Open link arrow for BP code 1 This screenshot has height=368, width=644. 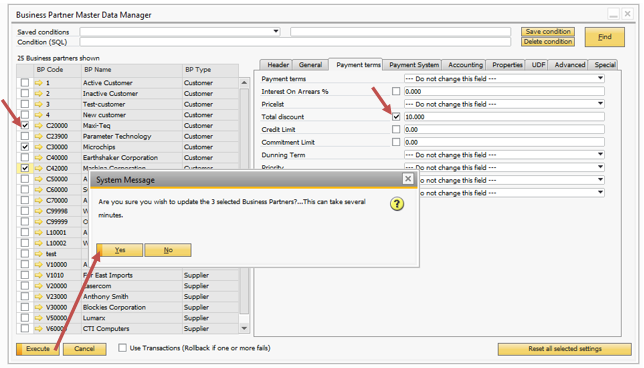[x=39, y=83]
